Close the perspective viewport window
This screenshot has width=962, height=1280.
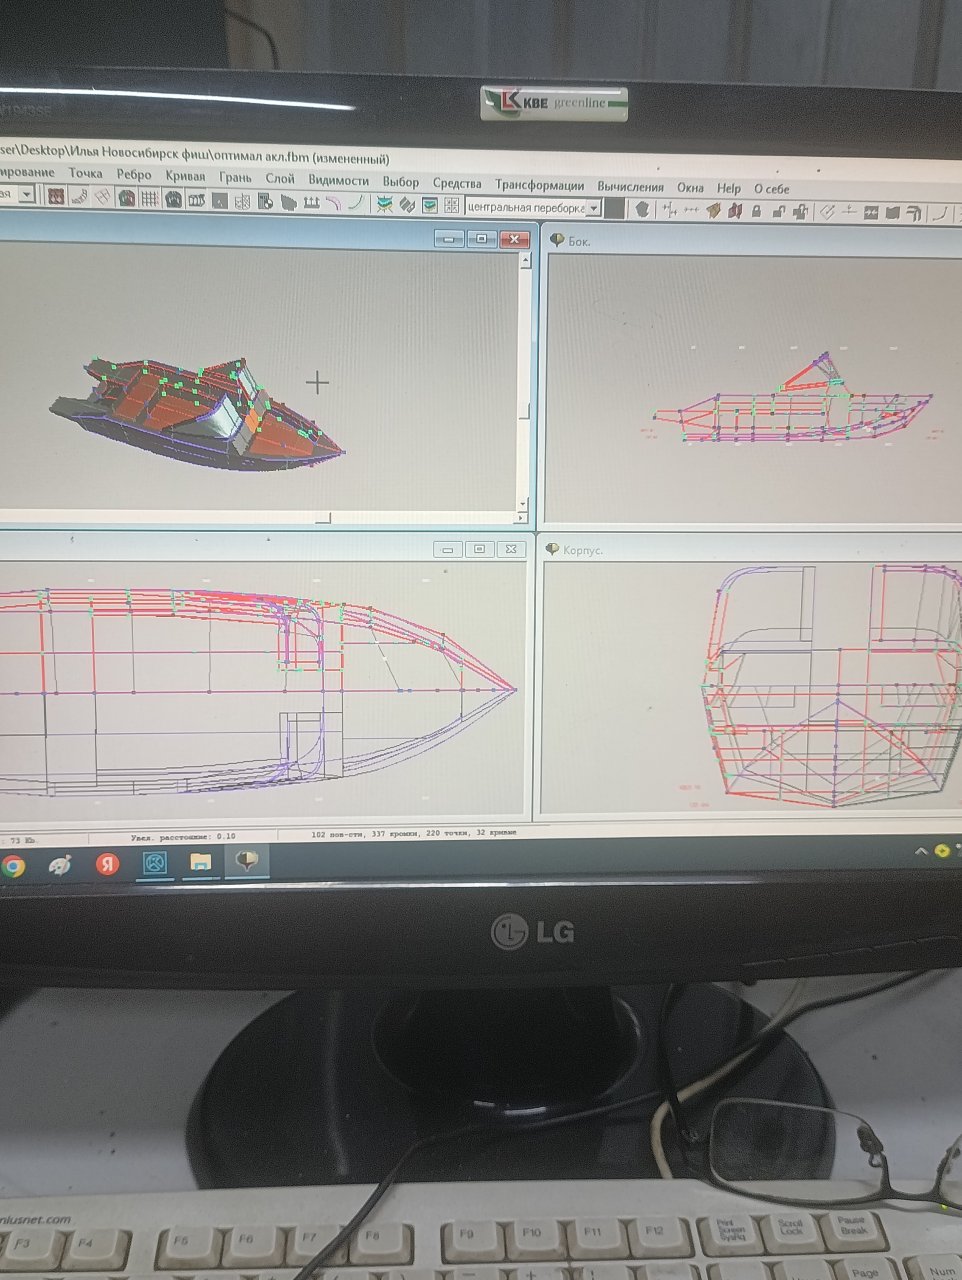point(514,239)
